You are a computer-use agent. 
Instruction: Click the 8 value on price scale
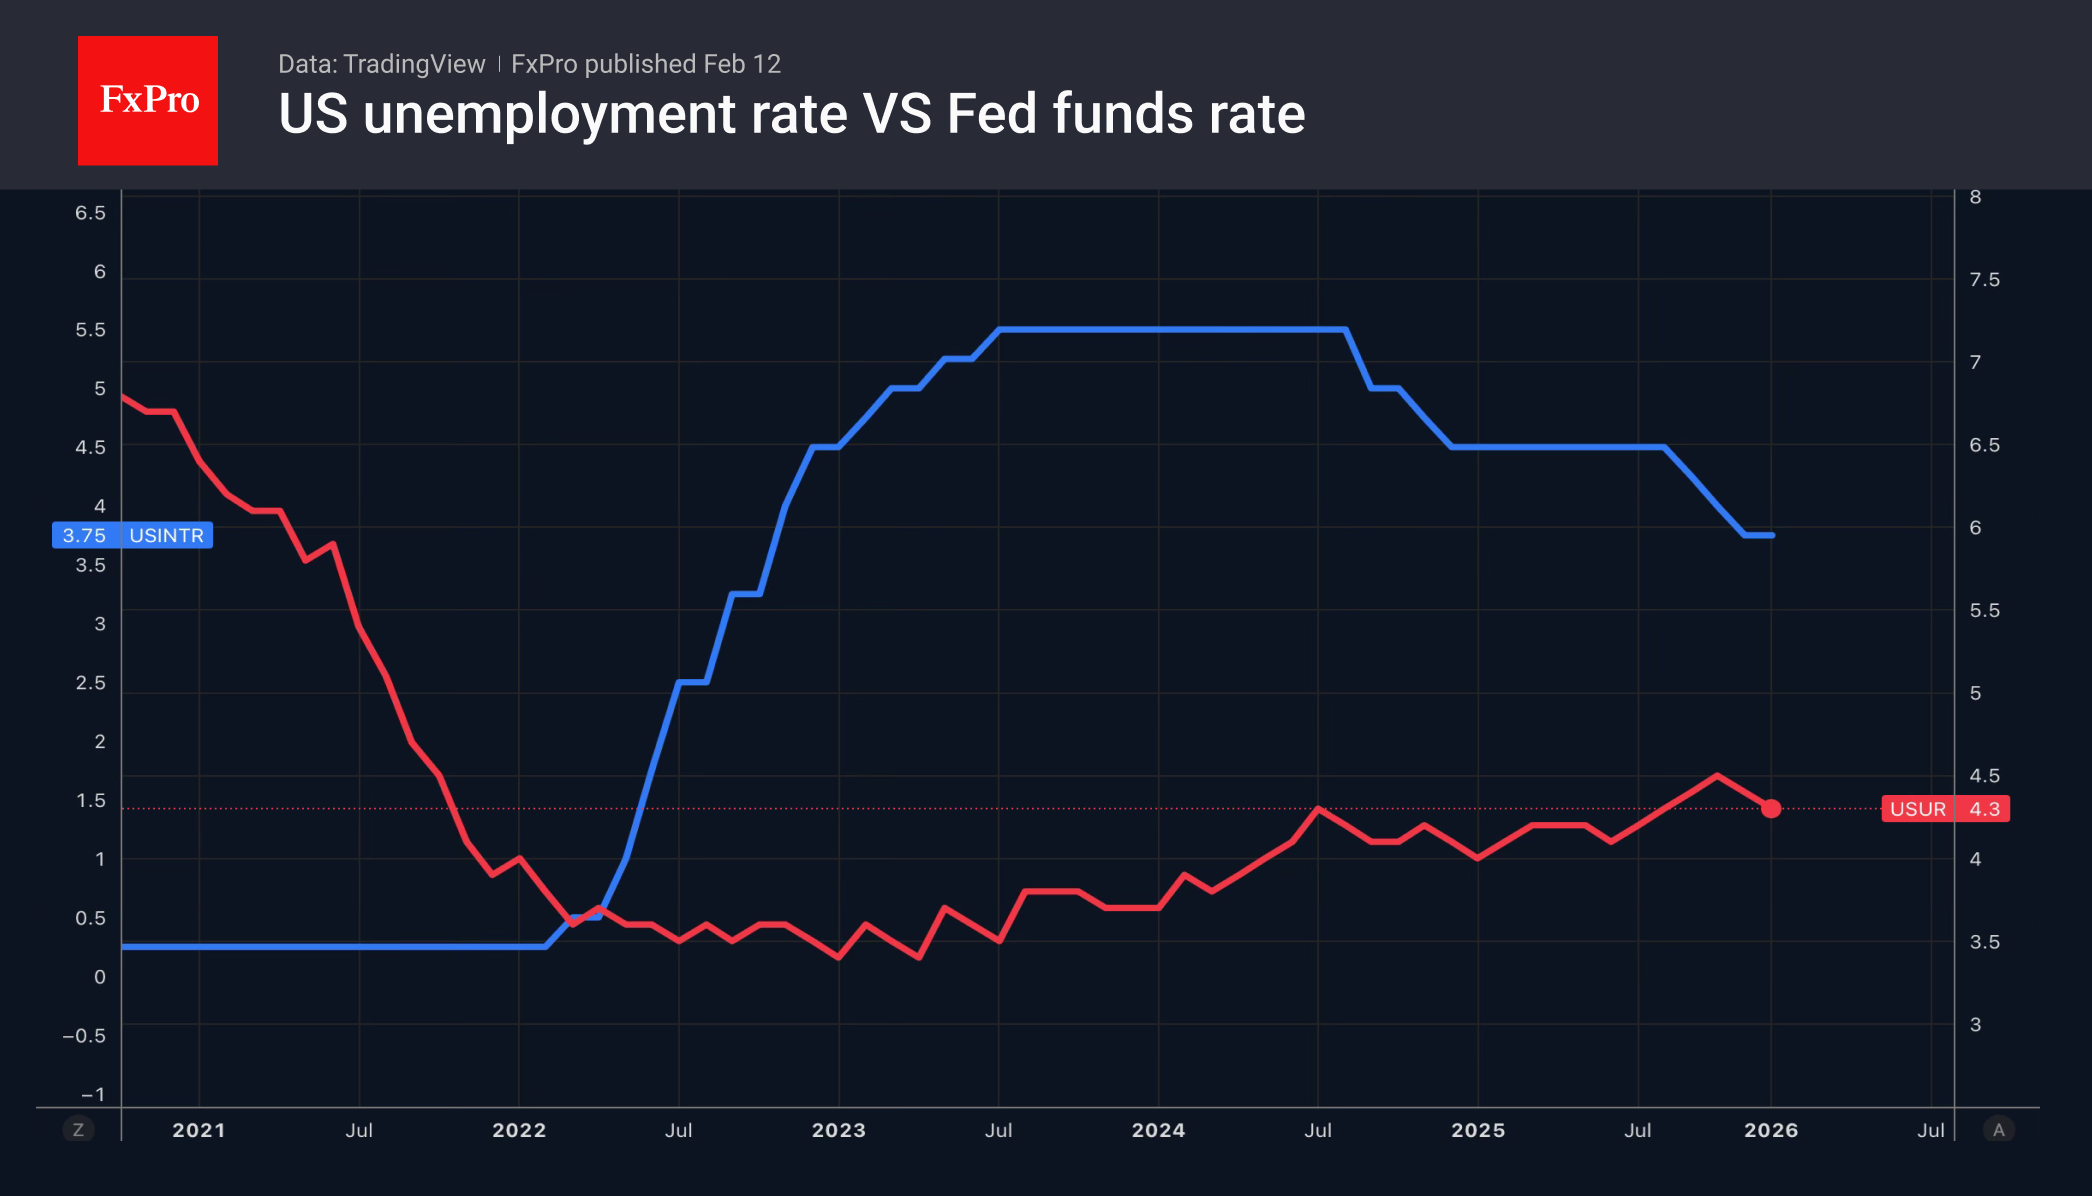(x=1975, y=197)
